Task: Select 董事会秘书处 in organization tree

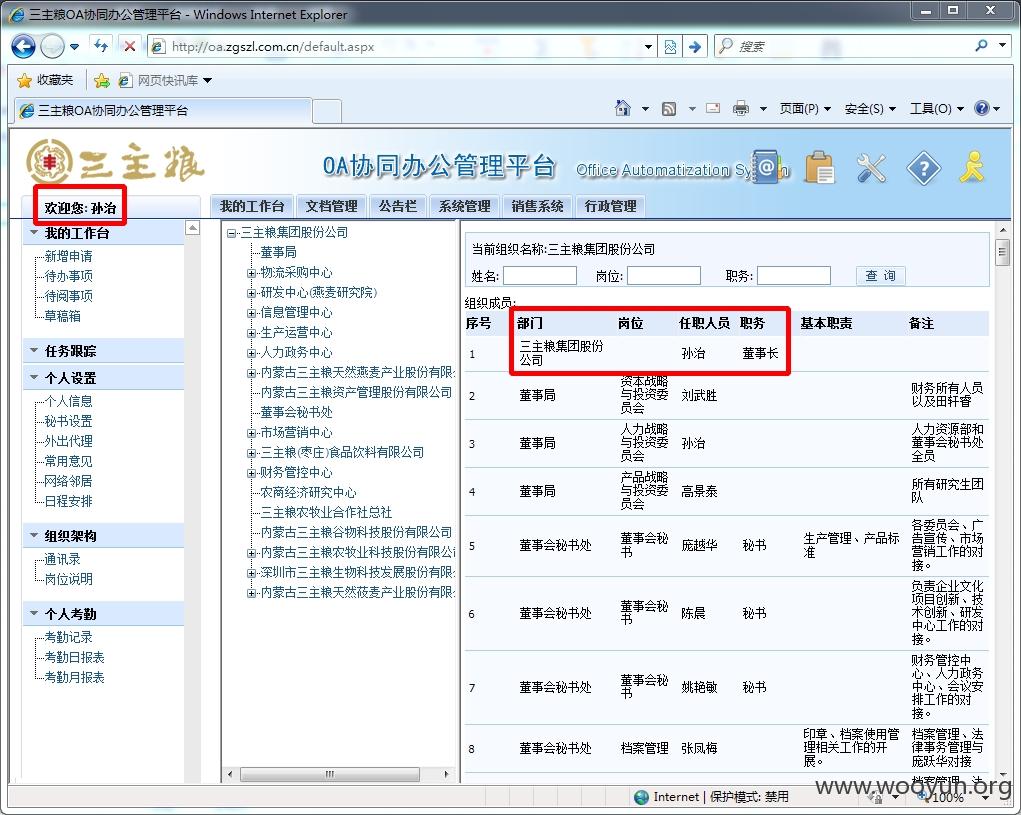Action: [x=296, y=412]
